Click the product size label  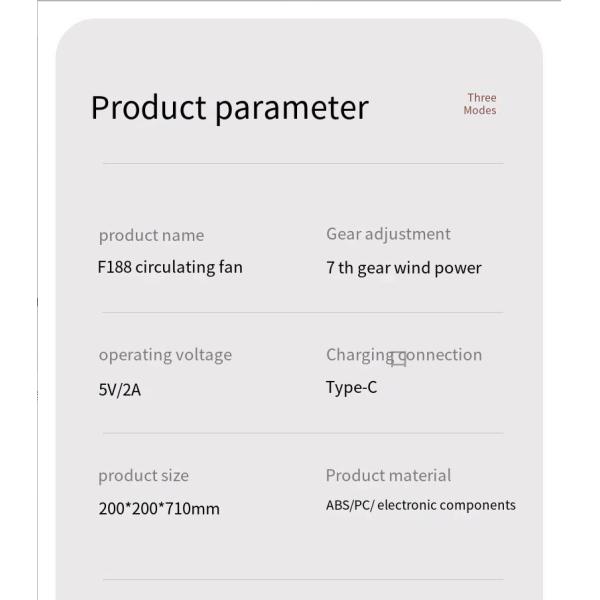(x=143, y=476)
